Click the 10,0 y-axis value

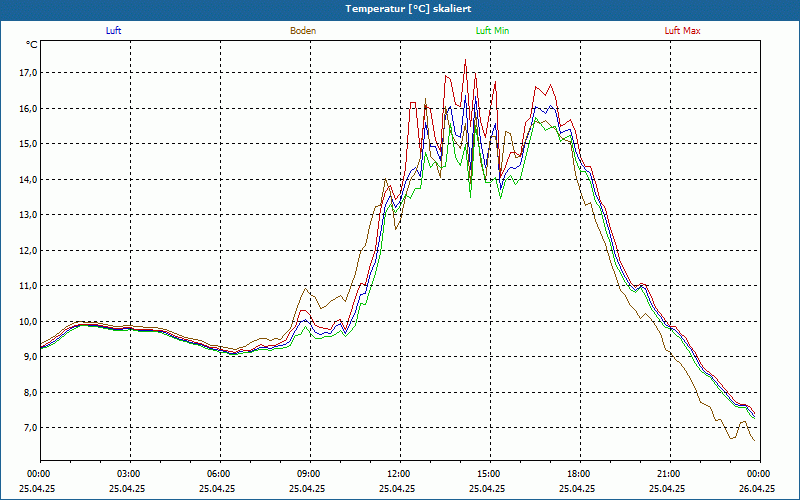(29, 321)
